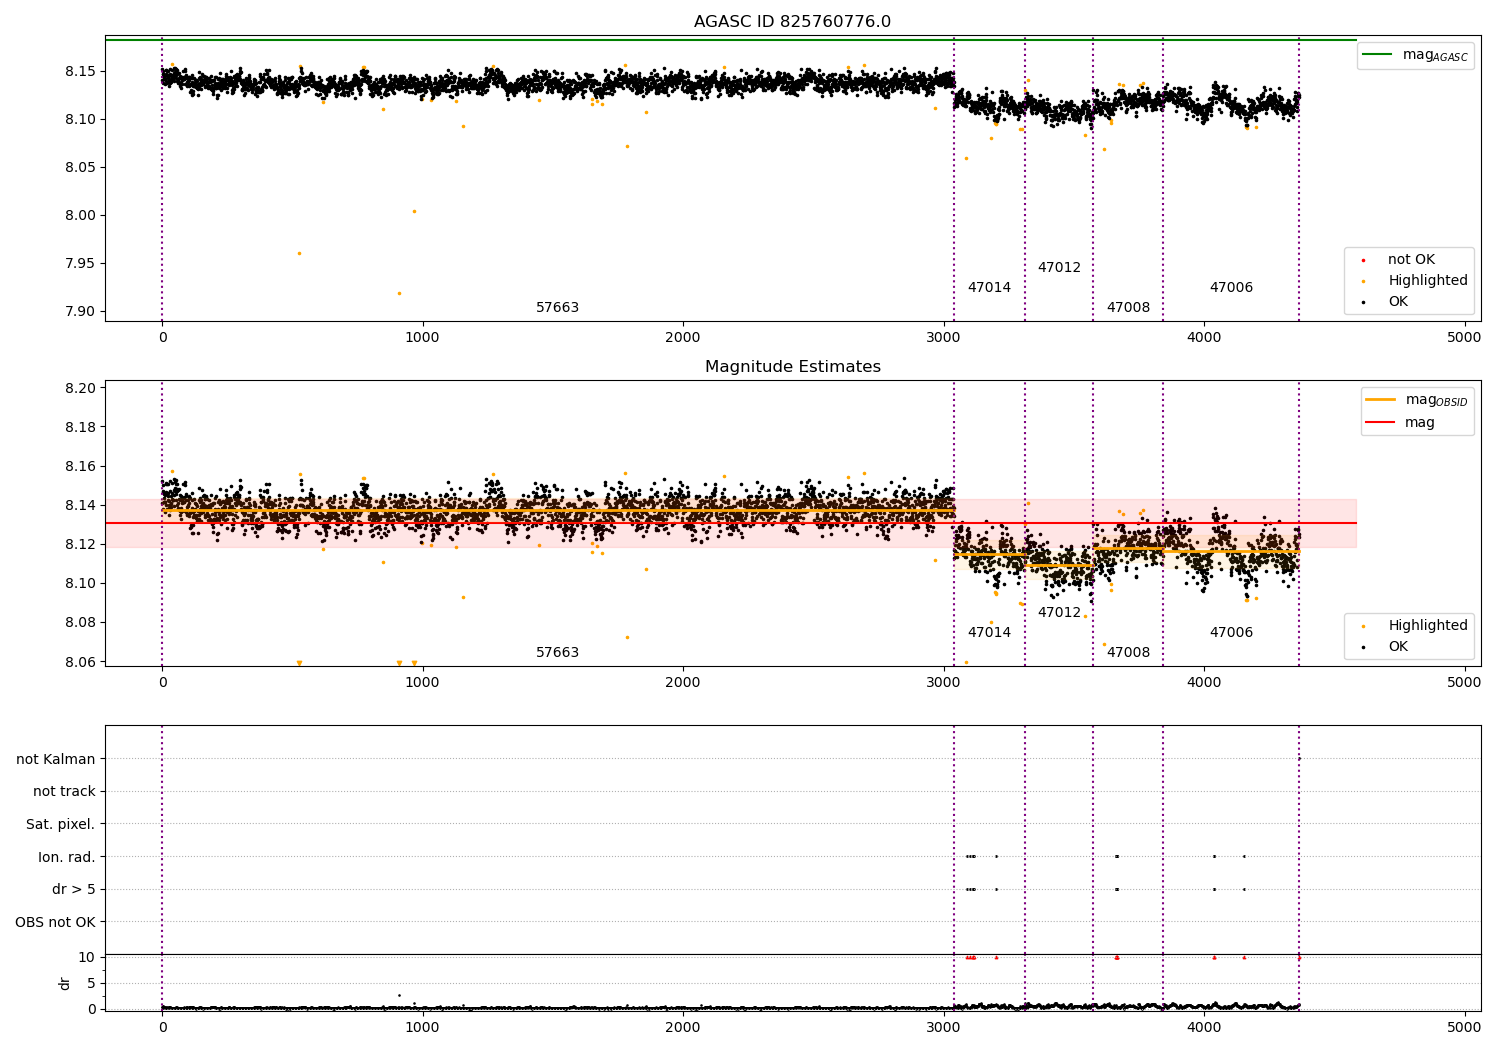Click the 8.12 y-axis tick label

81,545
